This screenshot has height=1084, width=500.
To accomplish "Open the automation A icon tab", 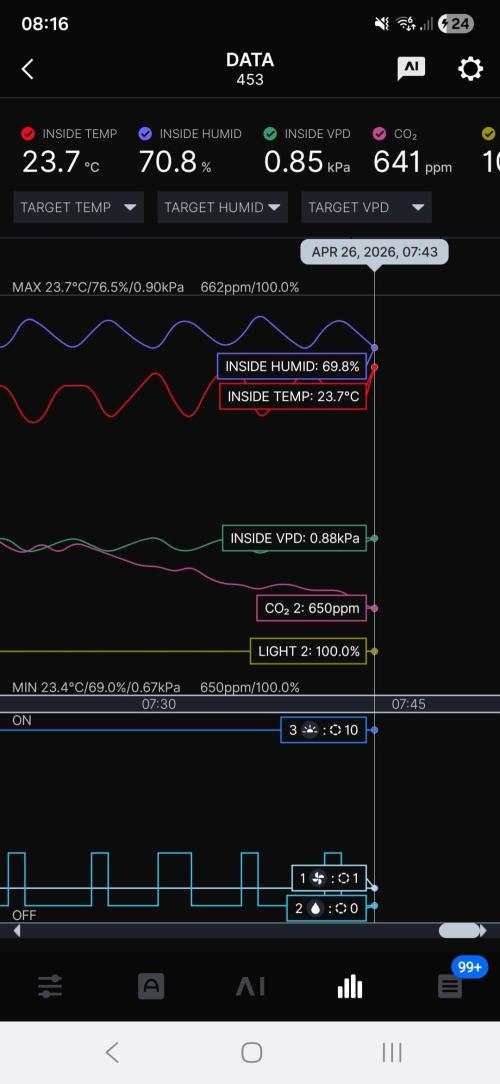I will [x=151, y=987].
